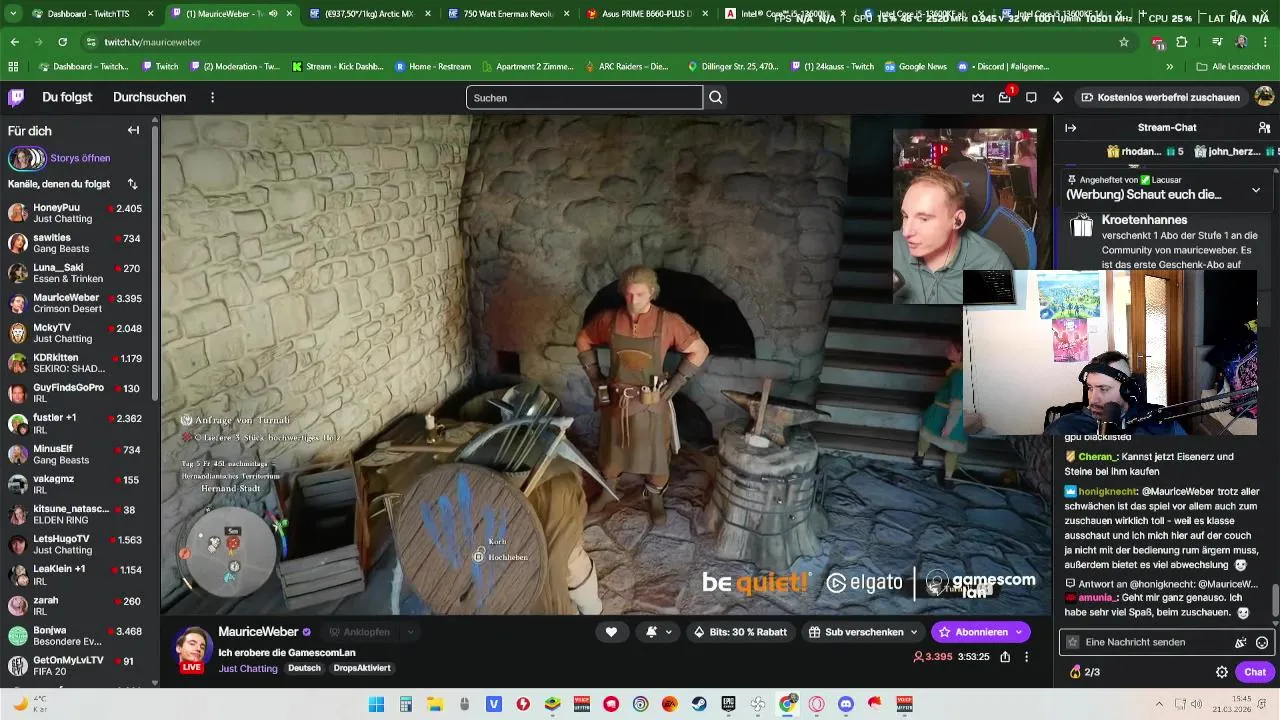Image resolution: width=1280 pixels, height=720 pixels.
Task: Open Steam from the taskbar
Action: pos(699,704)
